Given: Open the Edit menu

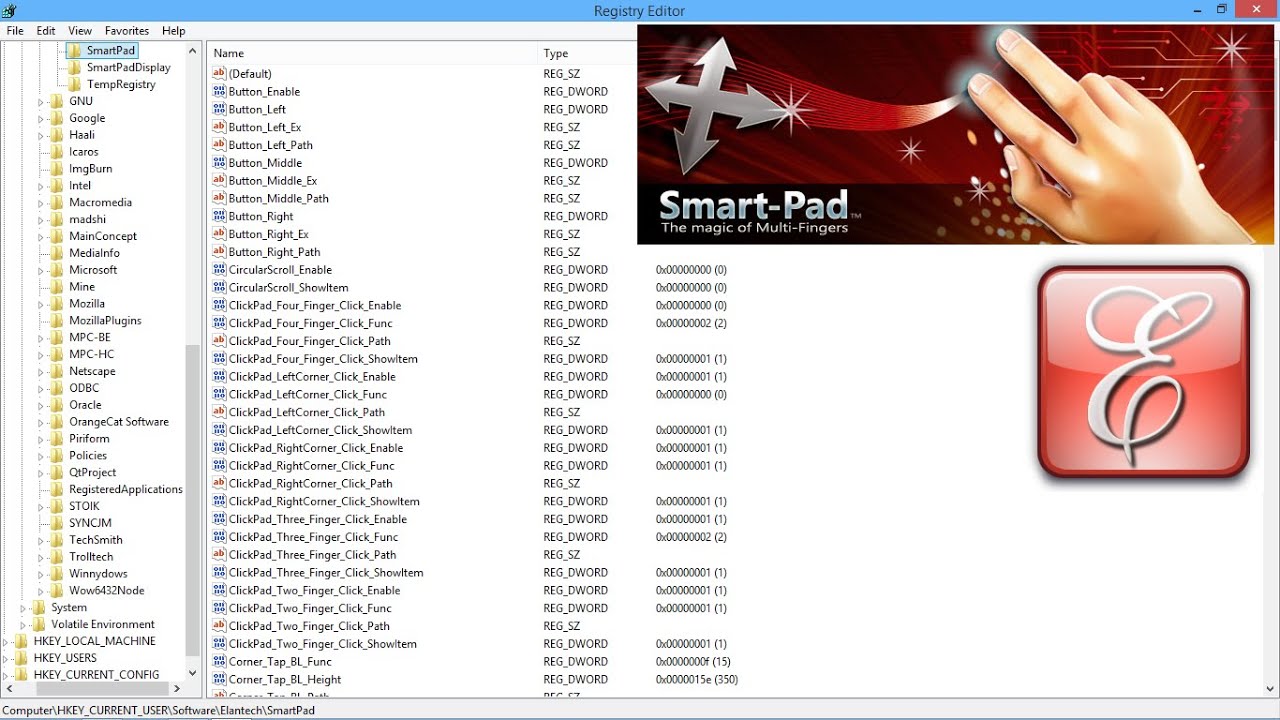Looking at the screenshot, I should [x=46, y=31].
